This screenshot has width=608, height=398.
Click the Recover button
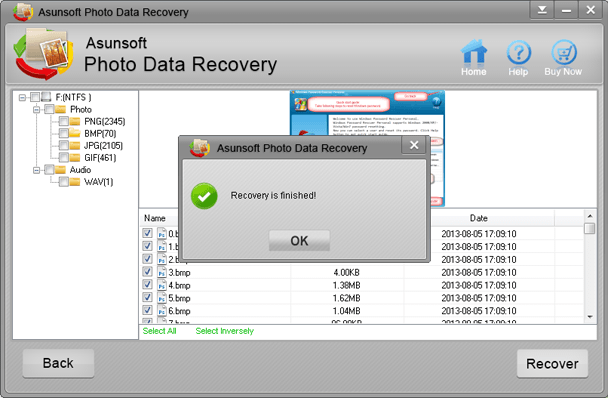click(x=552, y=363)
